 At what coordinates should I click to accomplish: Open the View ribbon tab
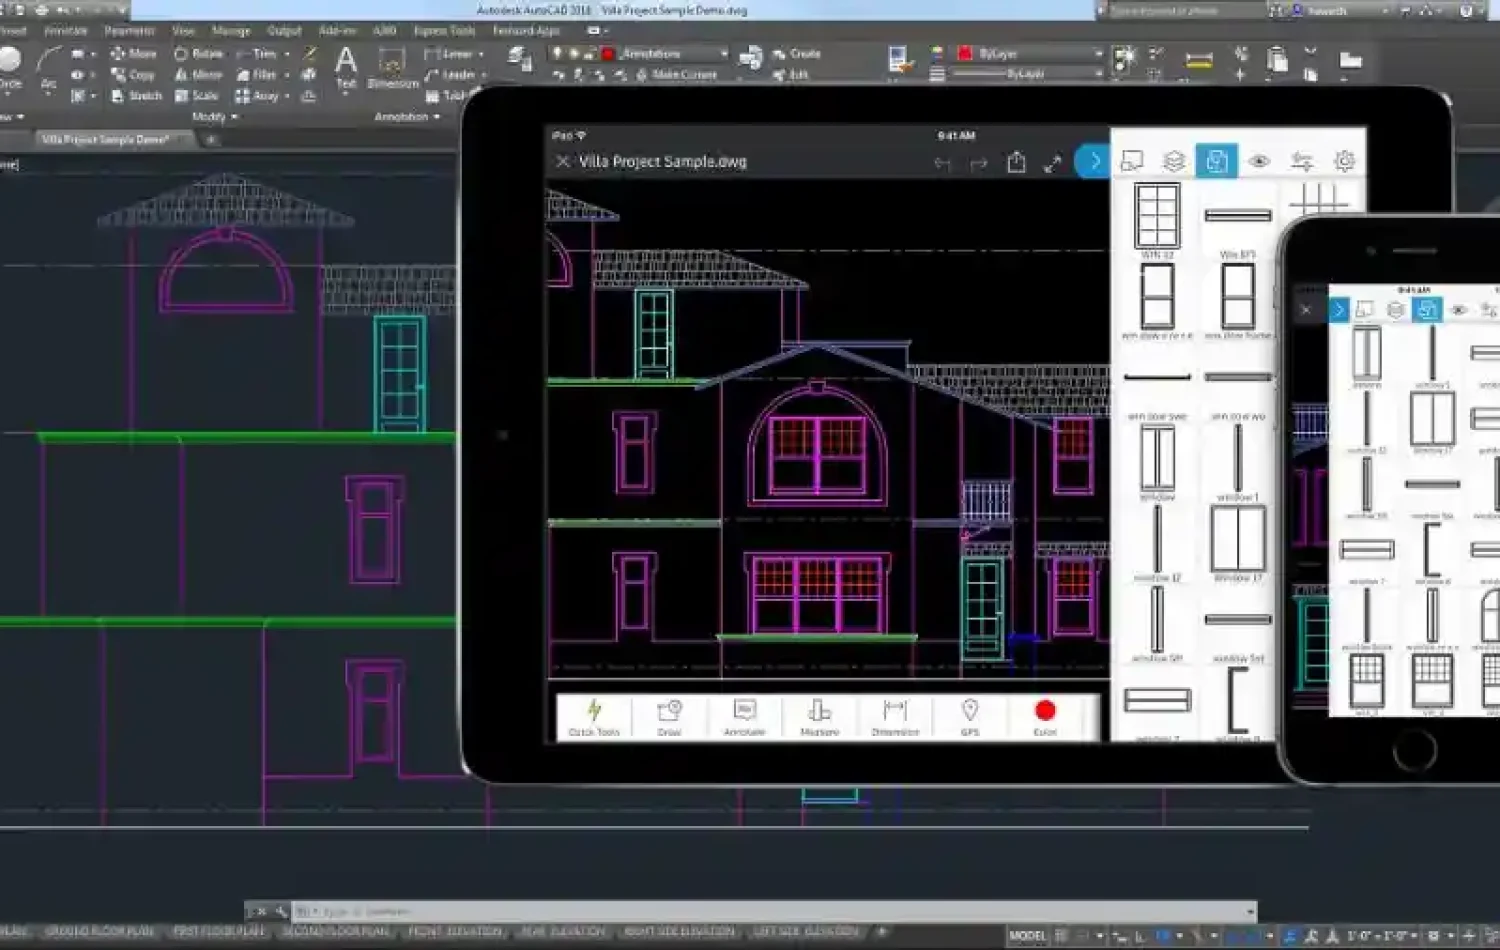(x=183, y=31)
